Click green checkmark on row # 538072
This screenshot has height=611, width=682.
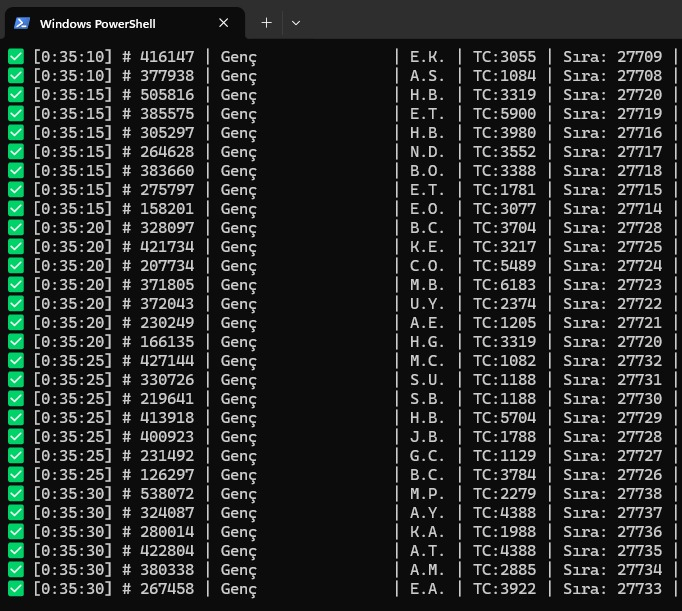pyautogui.click(x=16, y=494)
